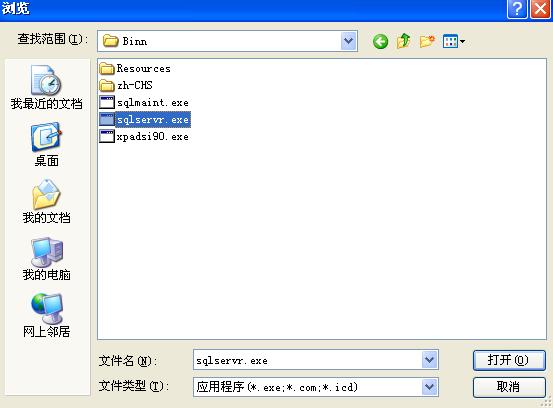553x408 pixels.
Task: Expand the 文件类型 dropdown arrow
Action: [x=429, y=387]
